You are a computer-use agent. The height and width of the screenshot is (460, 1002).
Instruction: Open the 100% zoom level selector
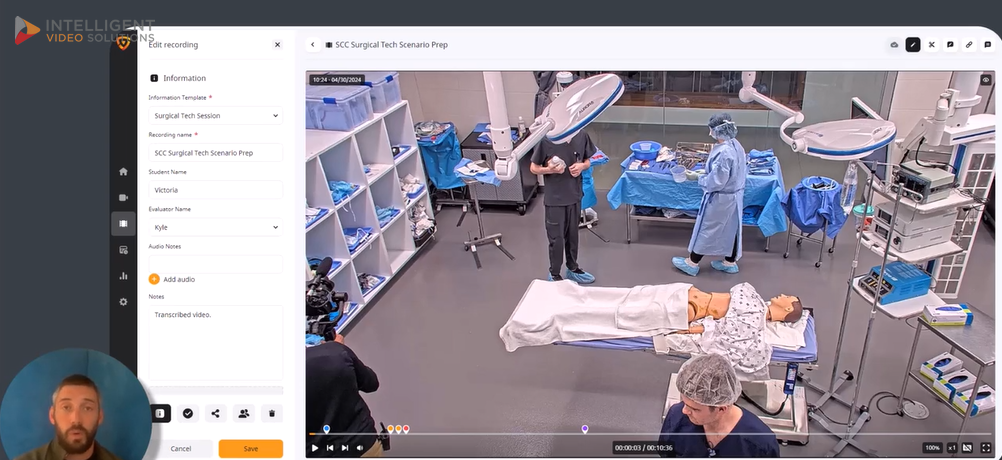pos(932,448)
